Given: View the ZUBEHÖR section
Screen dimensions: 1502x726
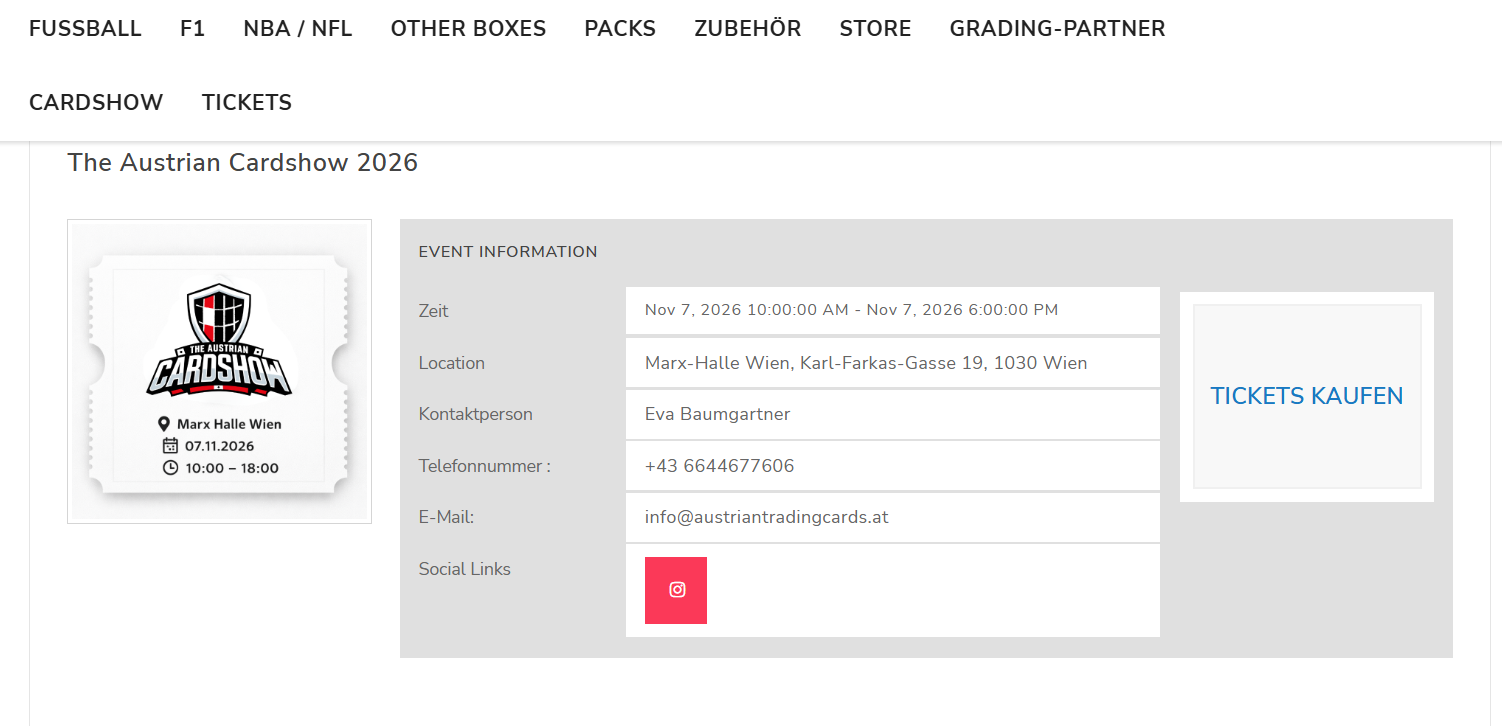Looking at the screenshot, I should click(x=747, y=28).
